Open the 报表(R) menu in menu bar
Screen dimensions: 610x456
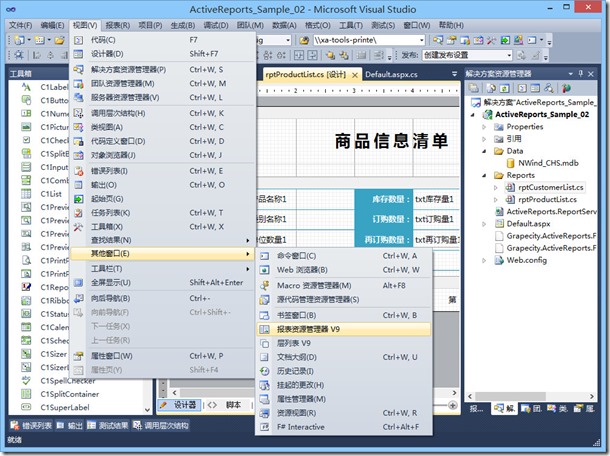[x=117, y=25]
